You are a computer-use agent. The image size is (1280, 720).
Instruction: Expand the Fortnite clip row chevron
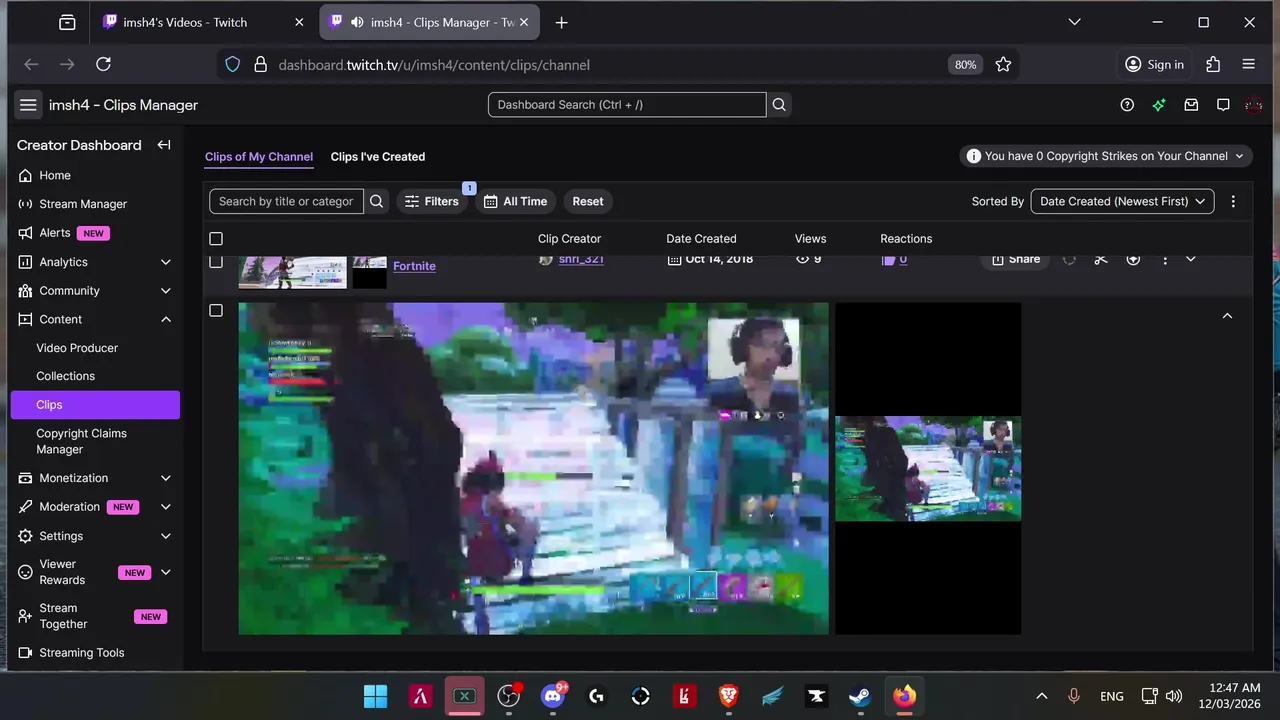[1190, 260]
